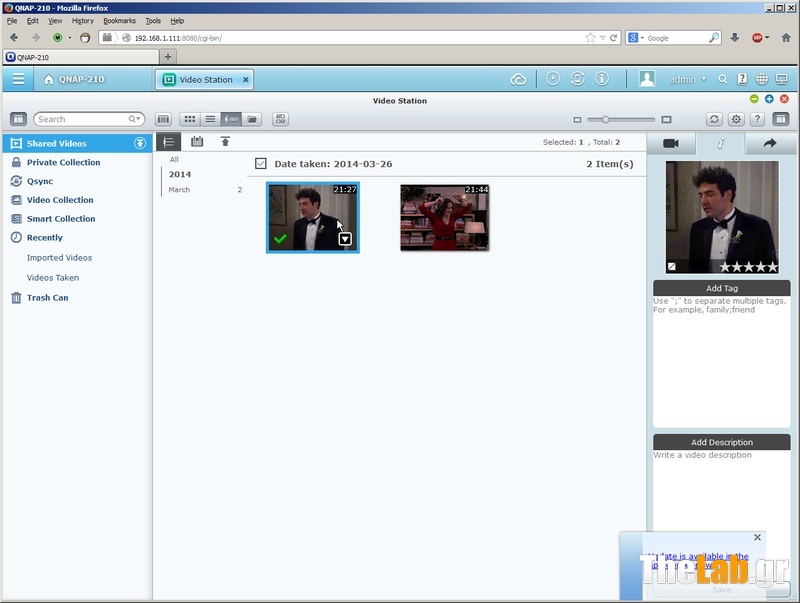Expand the admin user dropdown

pyautogui.click(x=687, y=80)
